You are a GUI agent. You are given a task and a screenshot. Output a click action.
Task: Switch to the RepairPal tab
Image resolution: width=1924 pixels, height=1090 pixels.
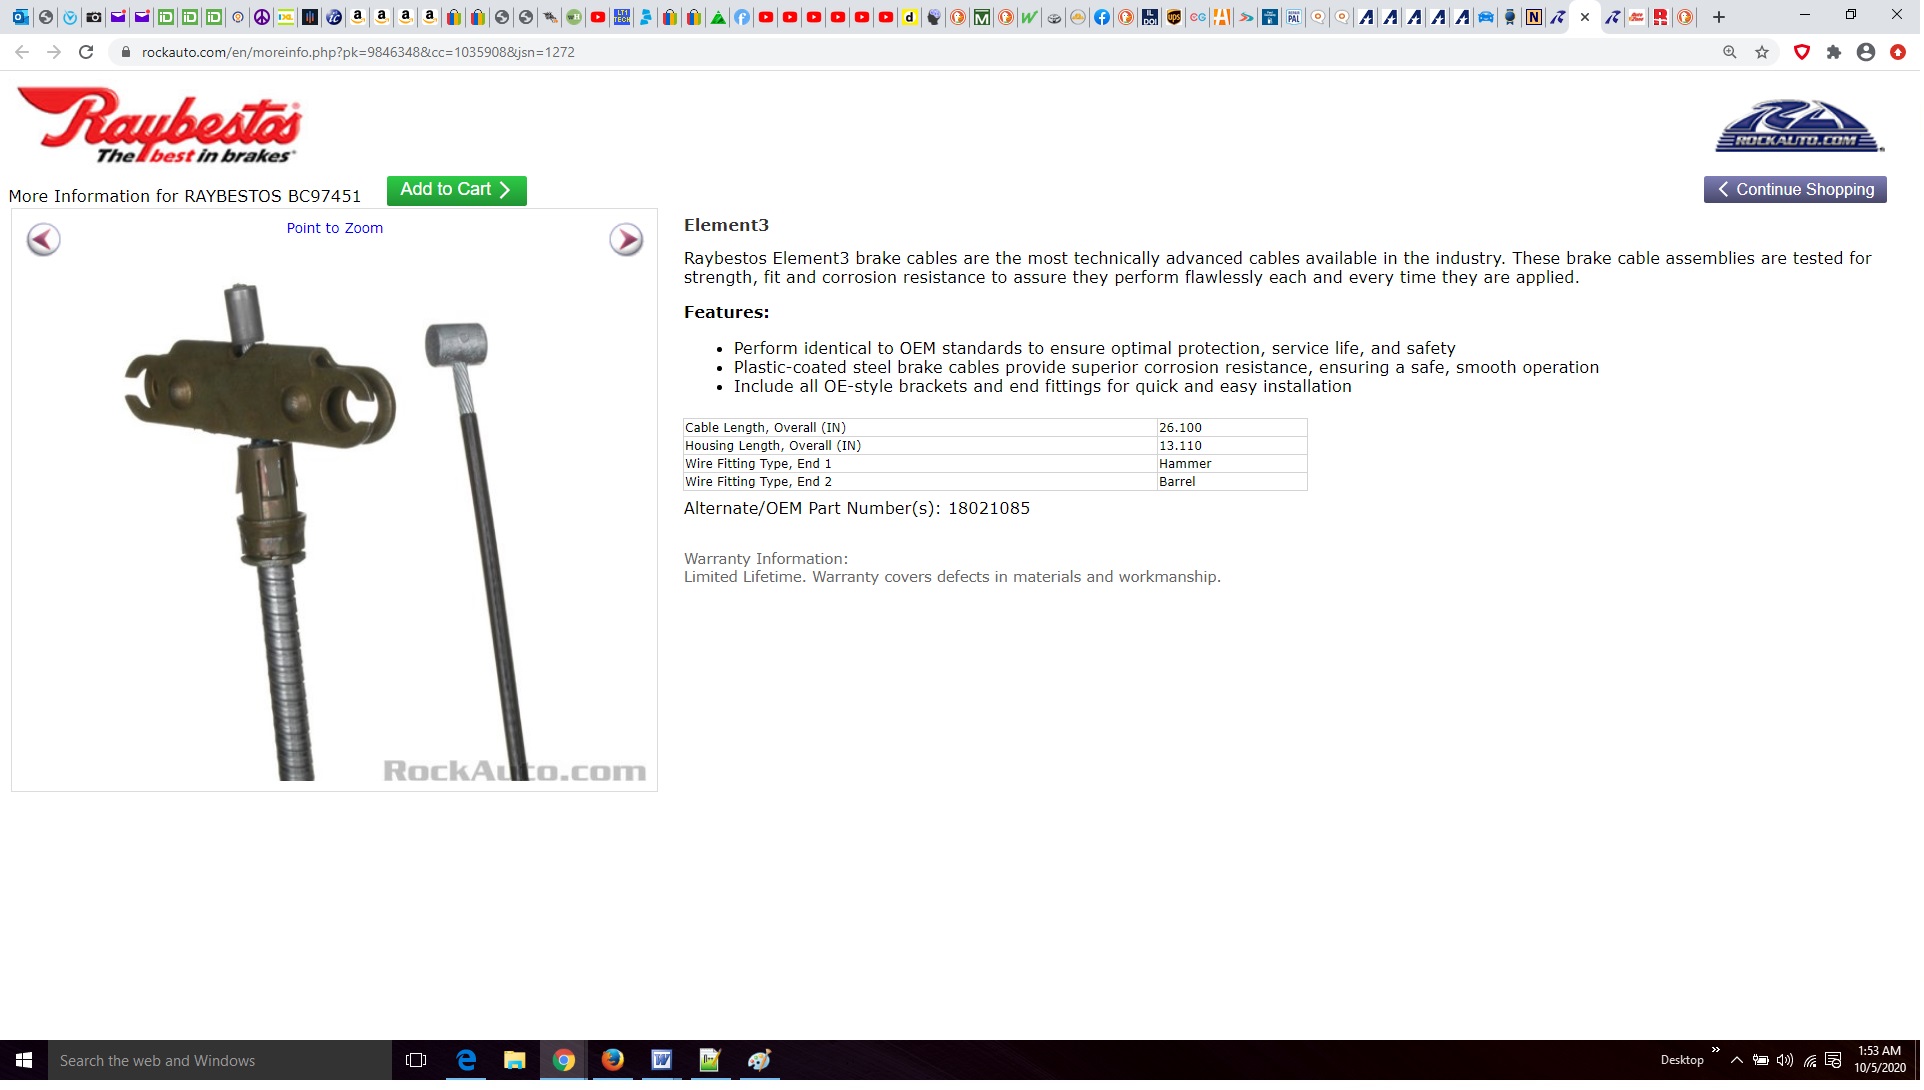coord(1293,17)
